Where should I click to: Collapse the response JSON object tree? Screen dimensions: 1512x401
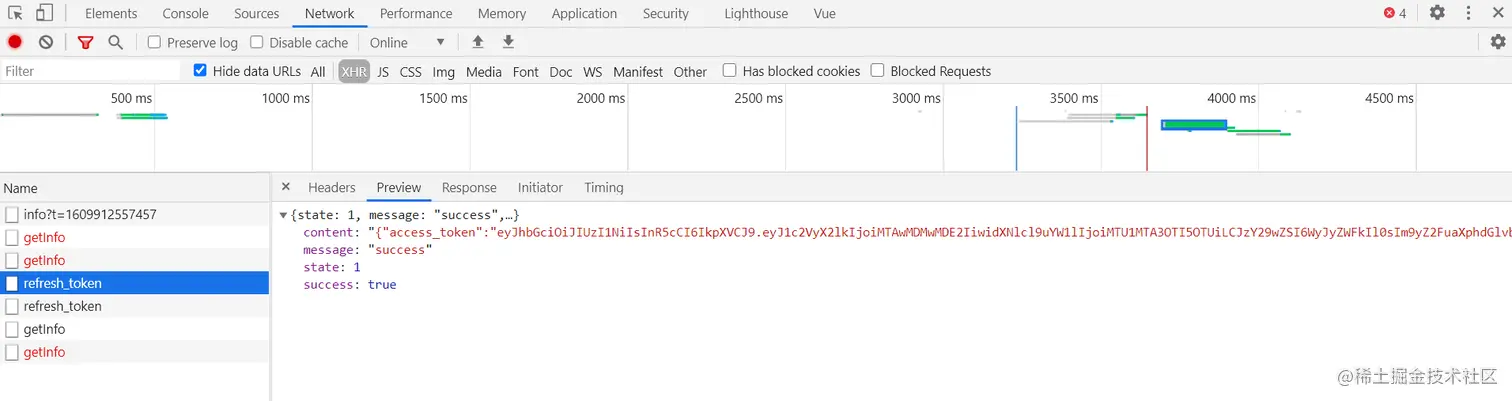[x=284, y=215]
